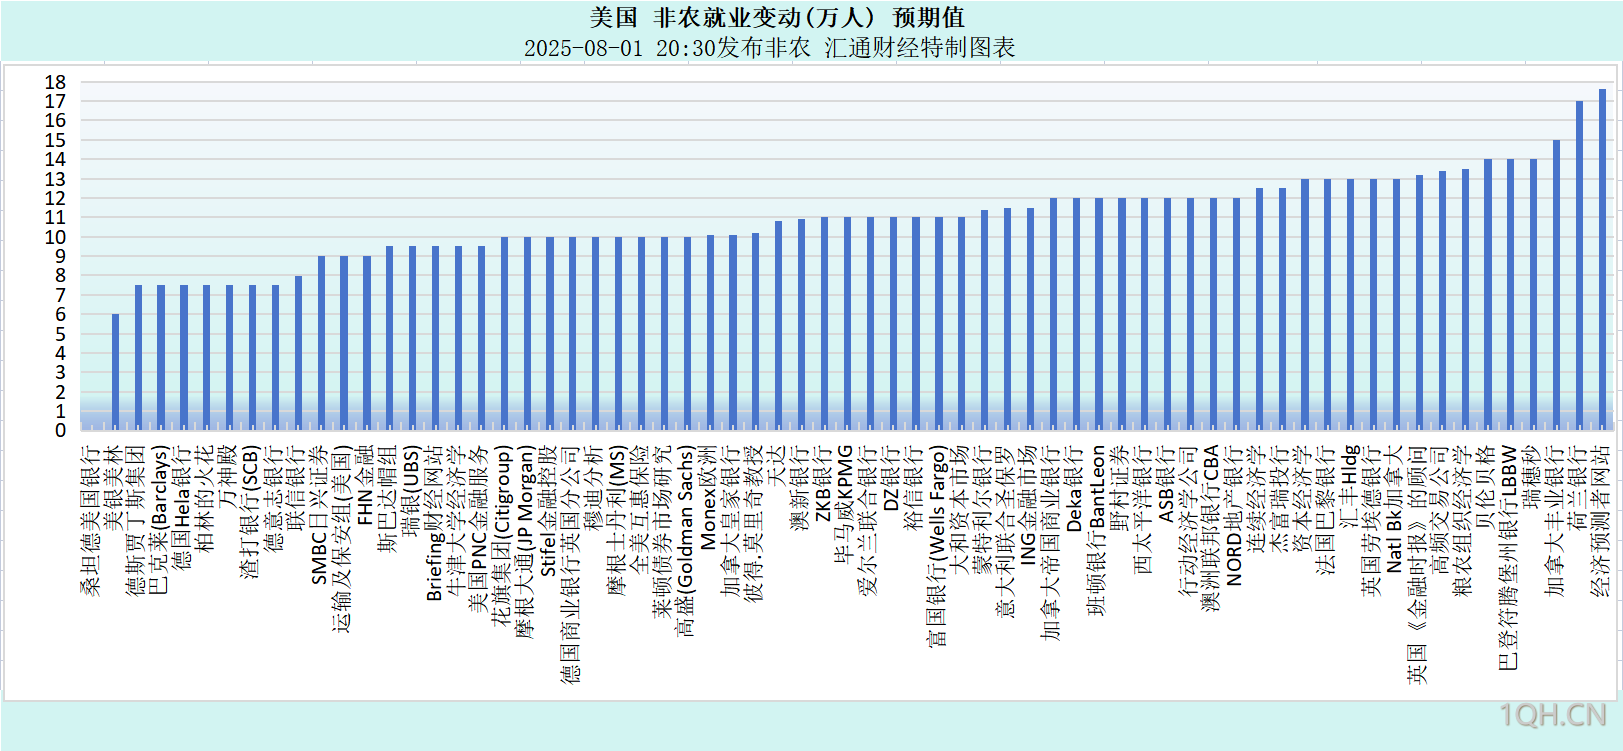Click the 渣打银行(SCB) label
Image resolution: width=1623 pixels, height=751 pixels.
pos(252,512)
